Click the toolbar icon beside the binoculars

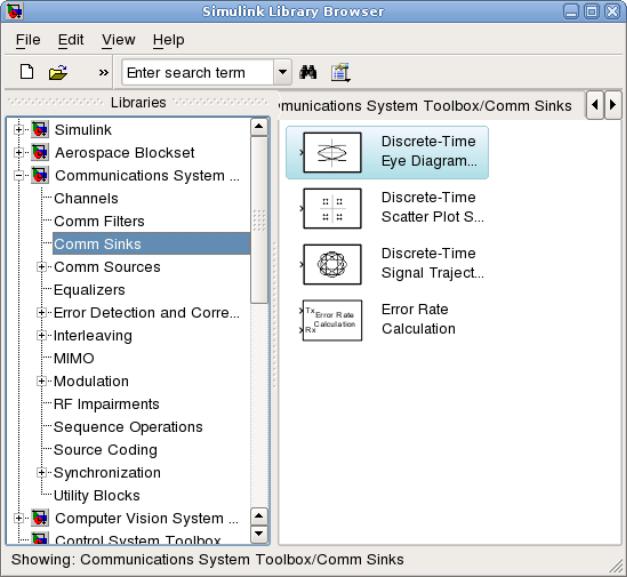340,72
